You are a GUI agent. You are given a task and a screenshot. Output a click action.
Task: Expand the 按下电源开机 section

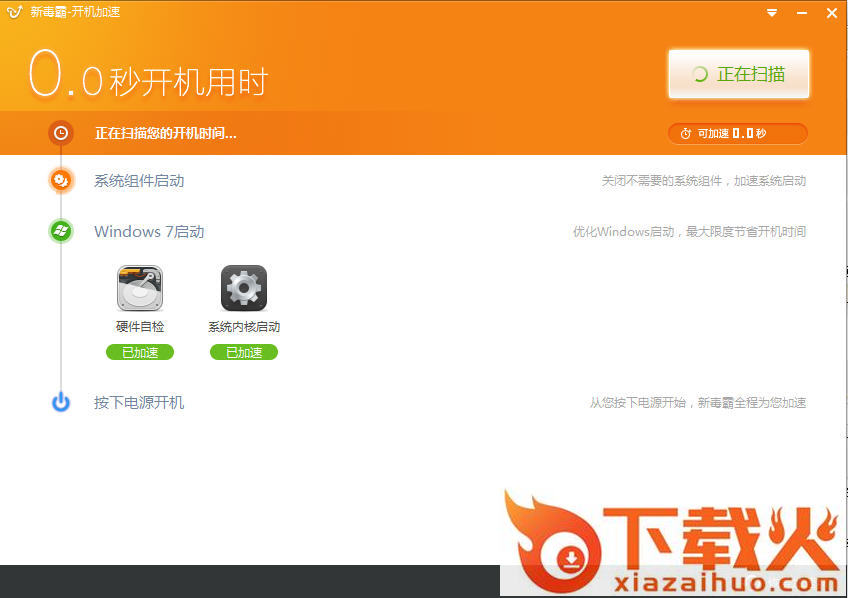(x=139, y=403)
